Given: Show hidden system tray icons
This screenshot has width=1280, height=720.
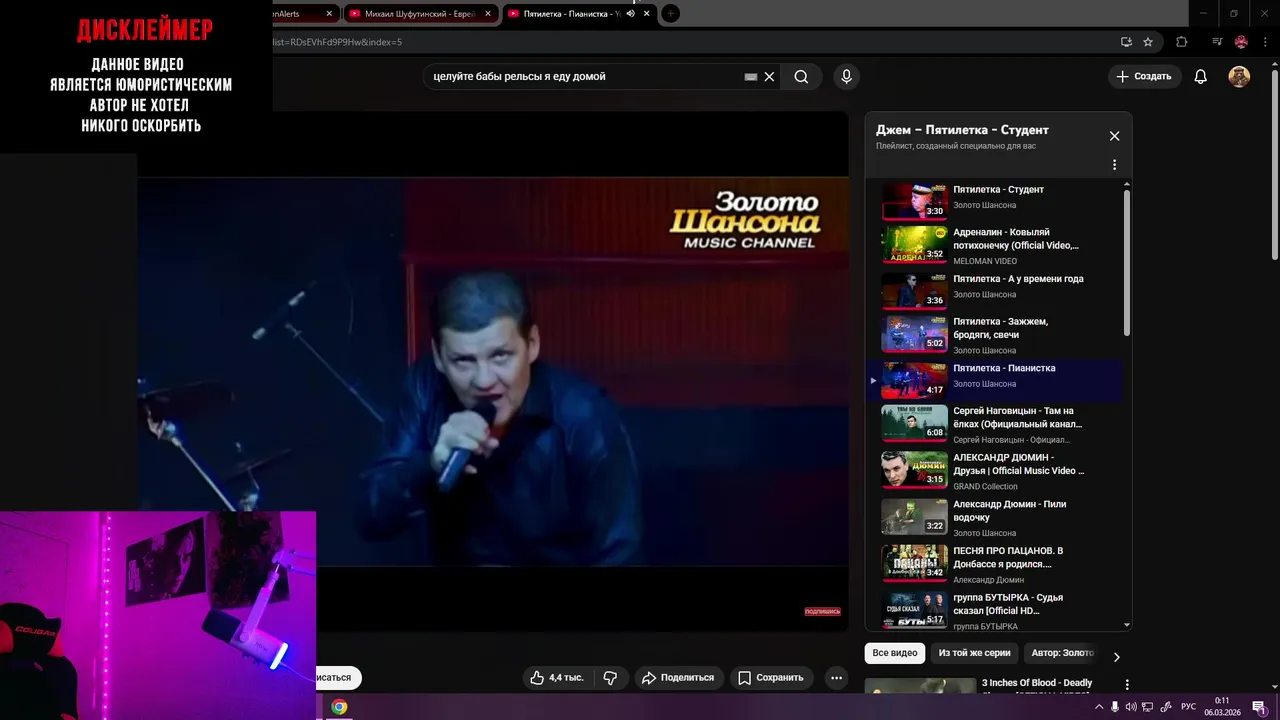Looking at the screenshot, I should pos(1099,707).
